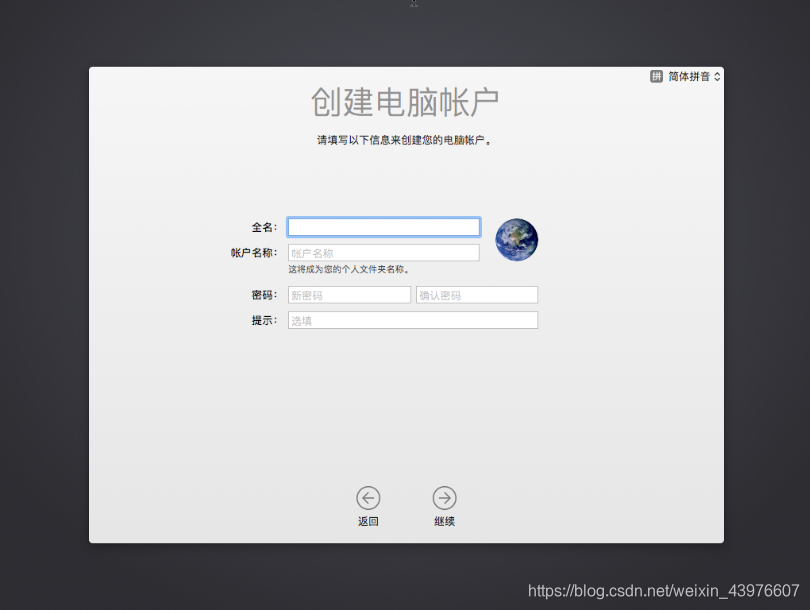Click the circular continue arrow icon
Image resolution: width=810 pixels, height=610 pixels.
coord(444,498)
